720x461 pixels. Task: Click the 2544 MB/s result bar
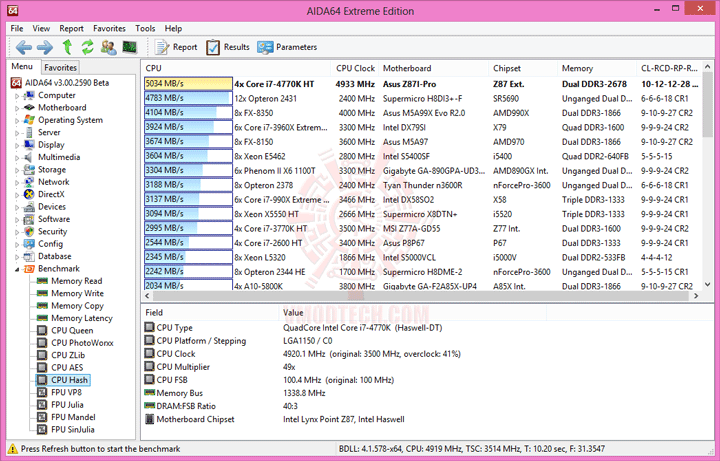188,242
